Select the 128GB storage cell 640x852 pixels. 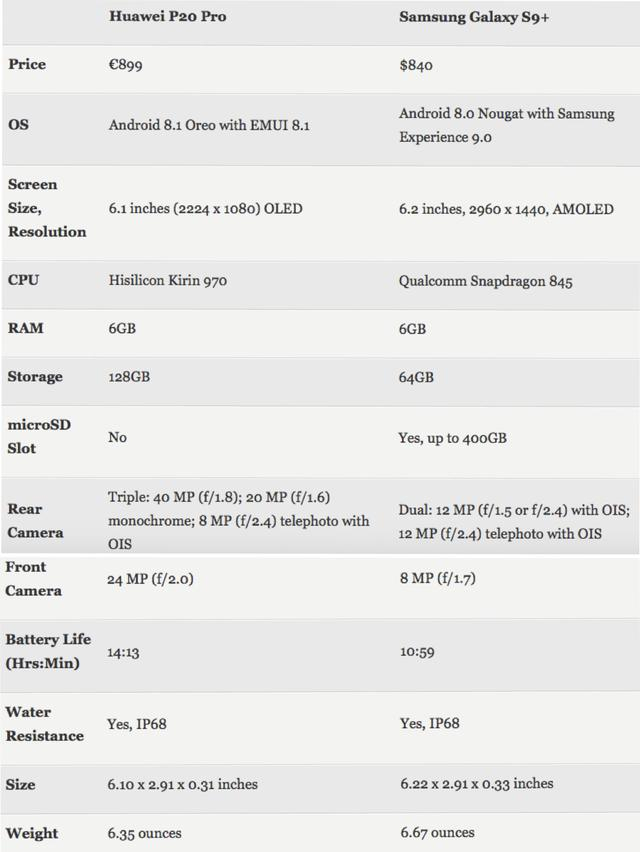point(127,377)
